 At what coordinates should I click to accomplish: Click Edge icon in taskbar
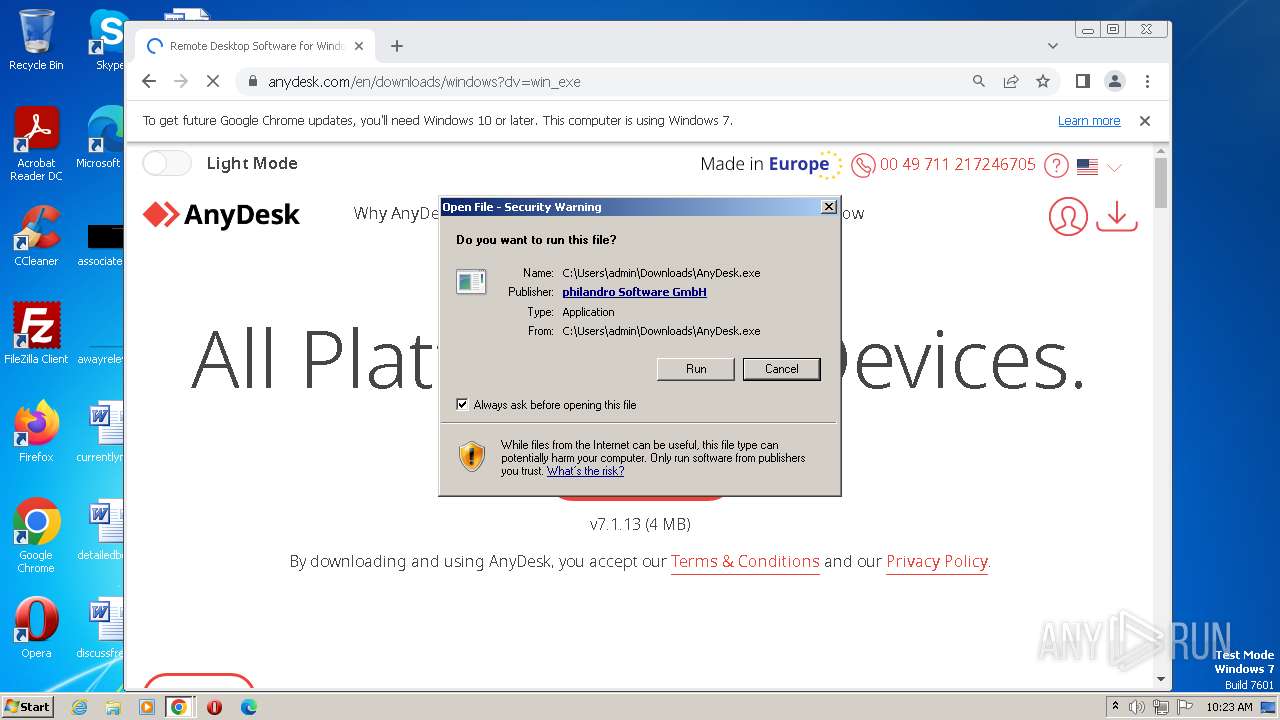tap(248, 707)
